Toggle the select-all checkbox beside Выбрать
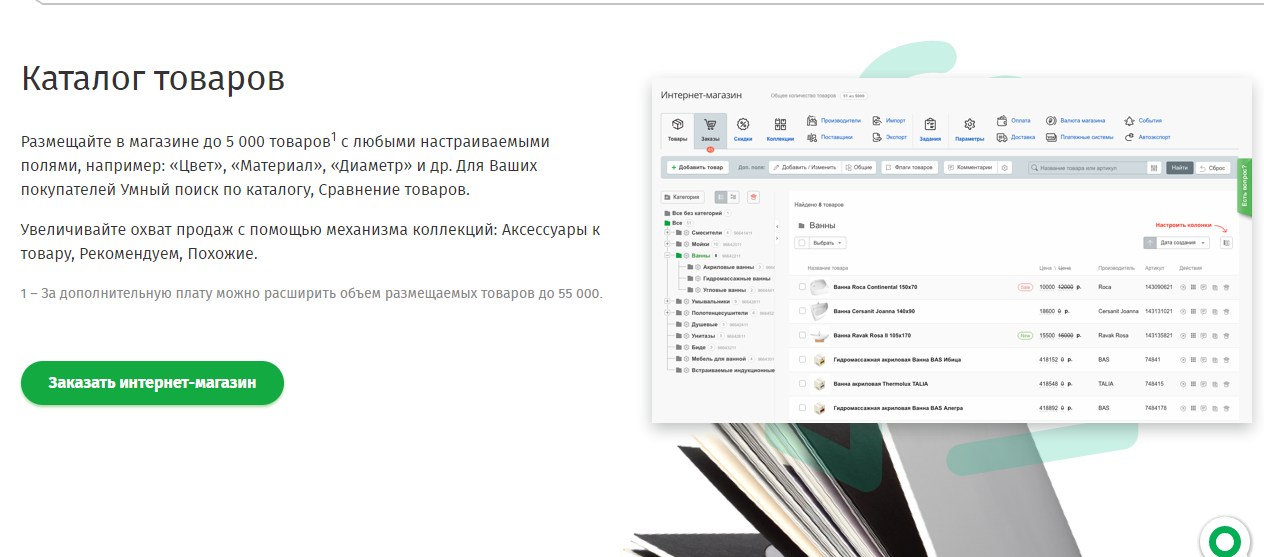1264x557 pixels. pyautogui.click(x=801, y=243)
